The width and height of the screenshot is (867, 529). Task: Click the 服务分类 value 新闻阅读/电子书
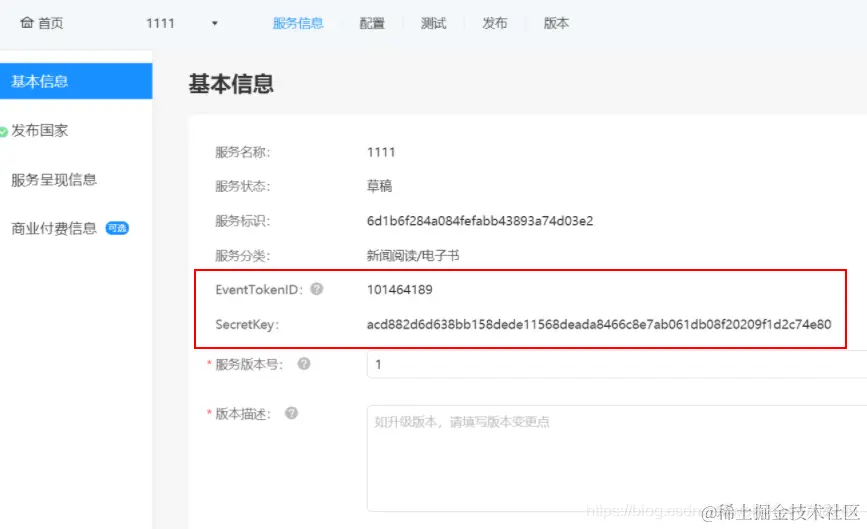click(413, 255)
